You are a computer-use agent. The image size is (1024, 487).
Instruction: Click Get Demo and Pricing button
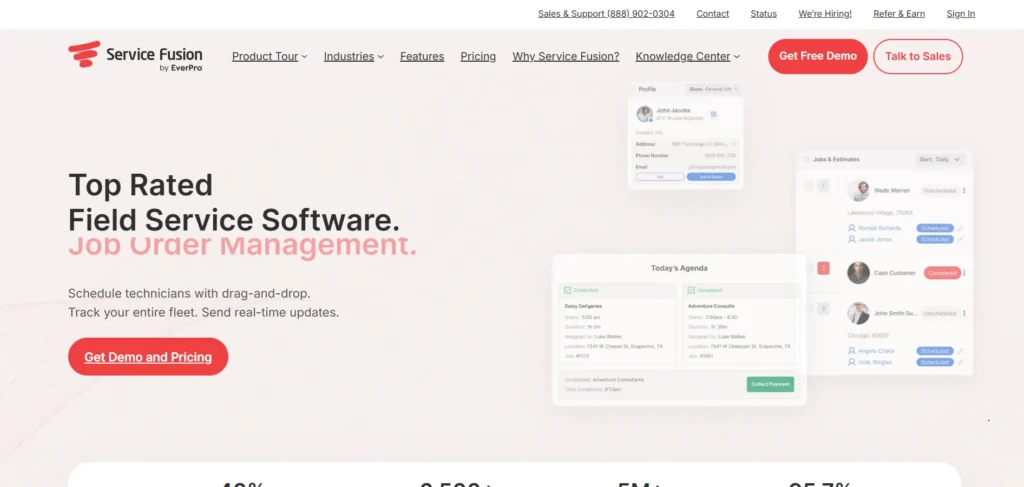click(148, 356)
